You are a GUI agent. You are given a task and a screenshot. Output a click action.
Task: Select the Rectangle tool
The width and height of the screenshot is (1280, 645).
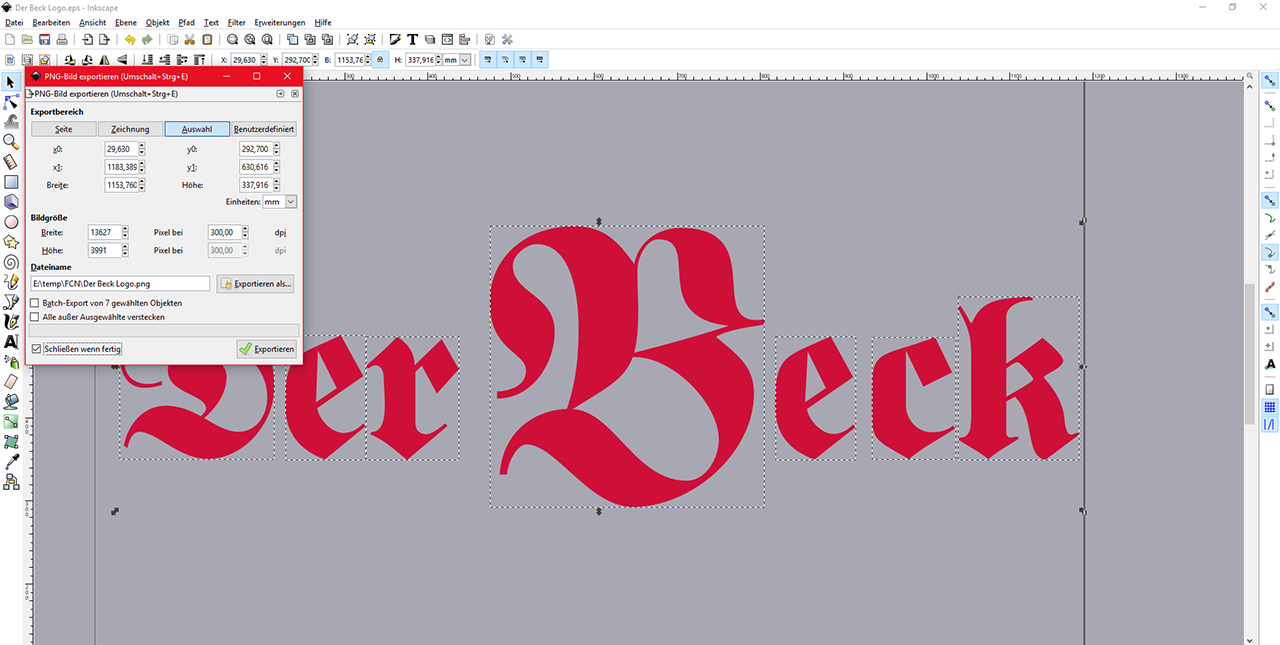pos(11,182)
